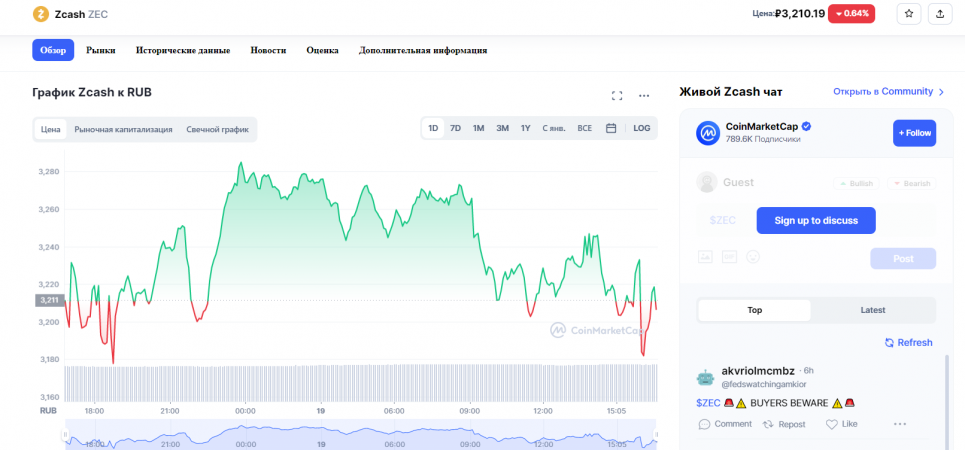This screenshot has height=450, width=965.
Task: Click the share upload icon
Action: coord(940,14)
